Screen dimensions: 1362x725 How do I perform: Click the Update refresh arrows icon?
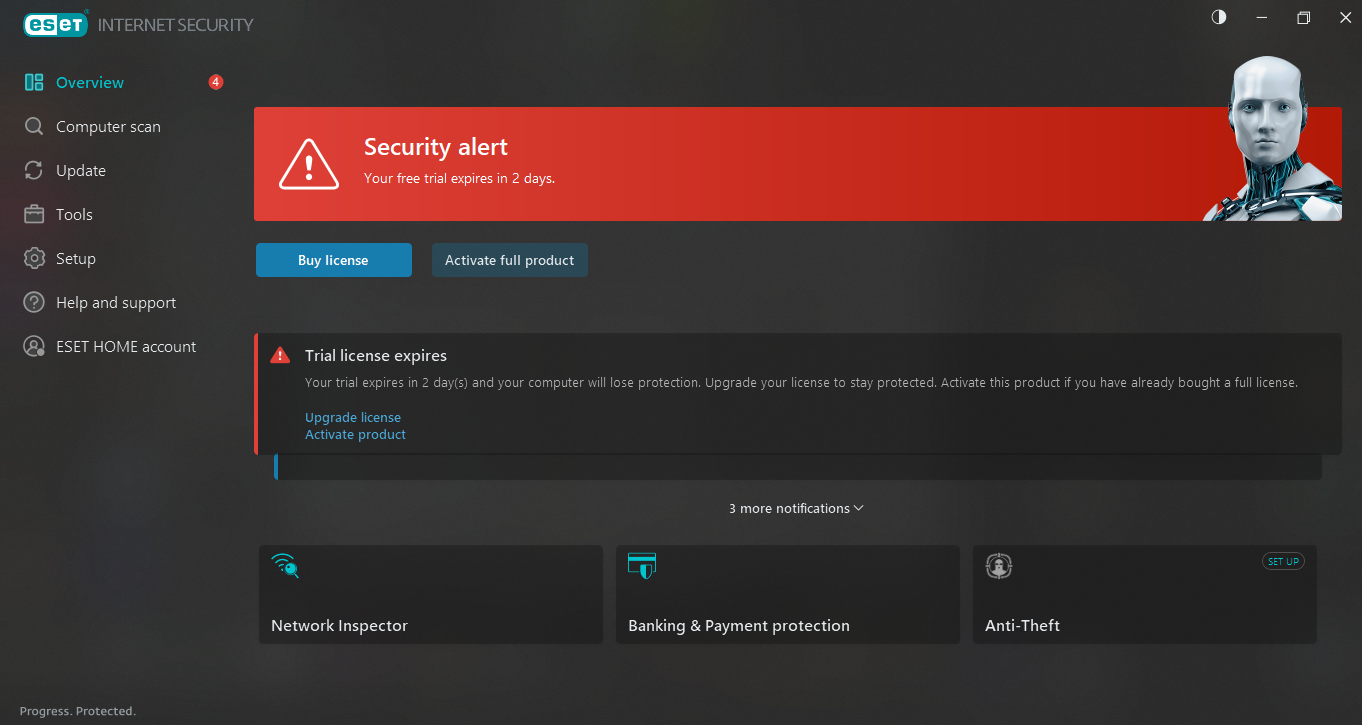[34, 170]
